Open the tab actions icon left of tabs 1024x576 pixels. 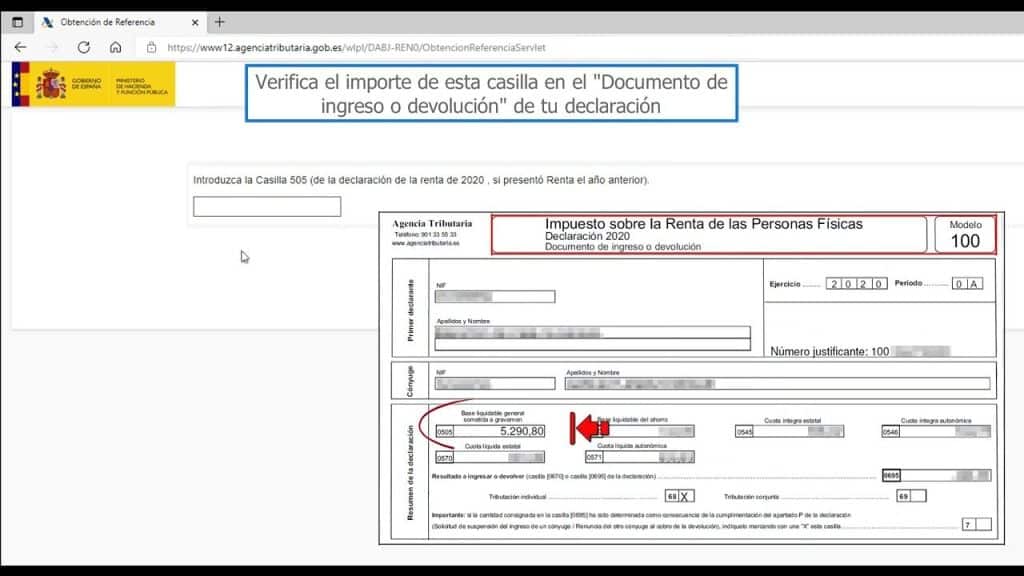pos(18,20)
